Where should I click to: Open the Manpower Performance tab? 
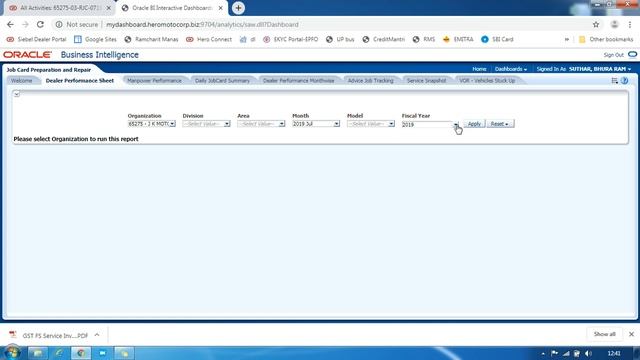coord(154,81)
